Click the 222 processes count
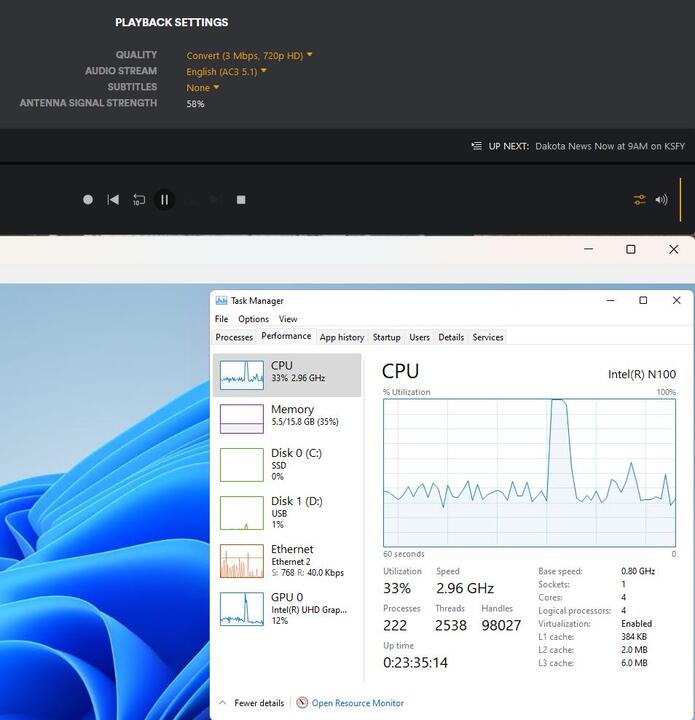 tap(395, 625)
